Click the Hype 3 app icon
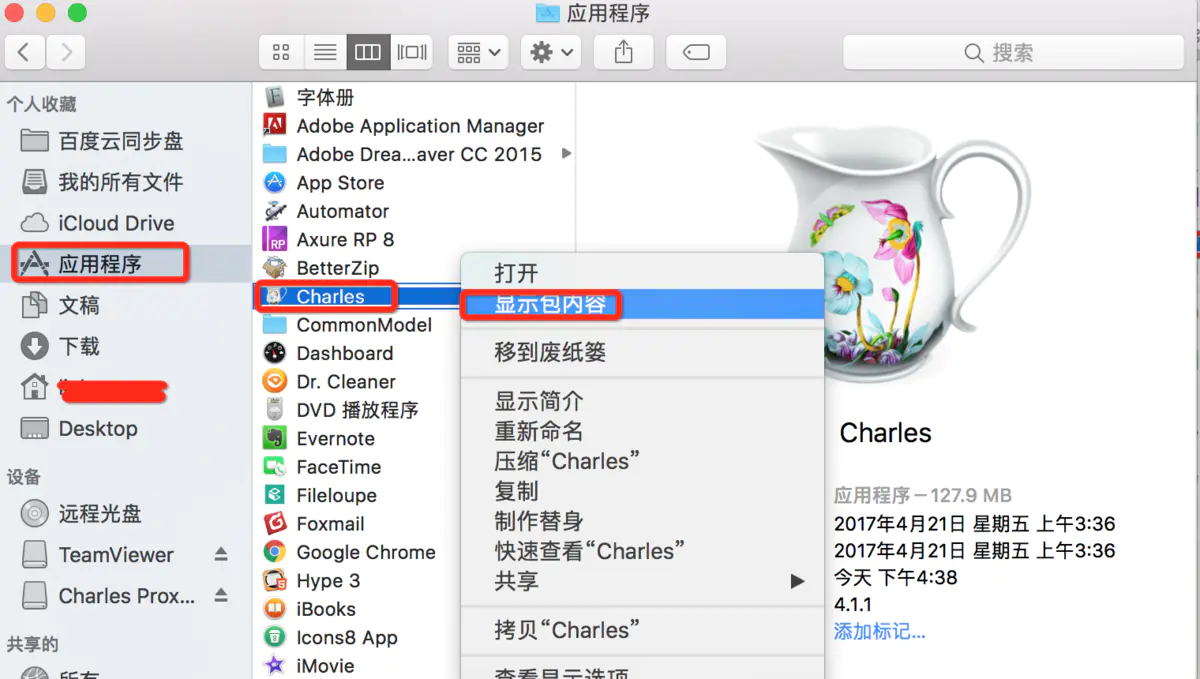 [274, 580]
